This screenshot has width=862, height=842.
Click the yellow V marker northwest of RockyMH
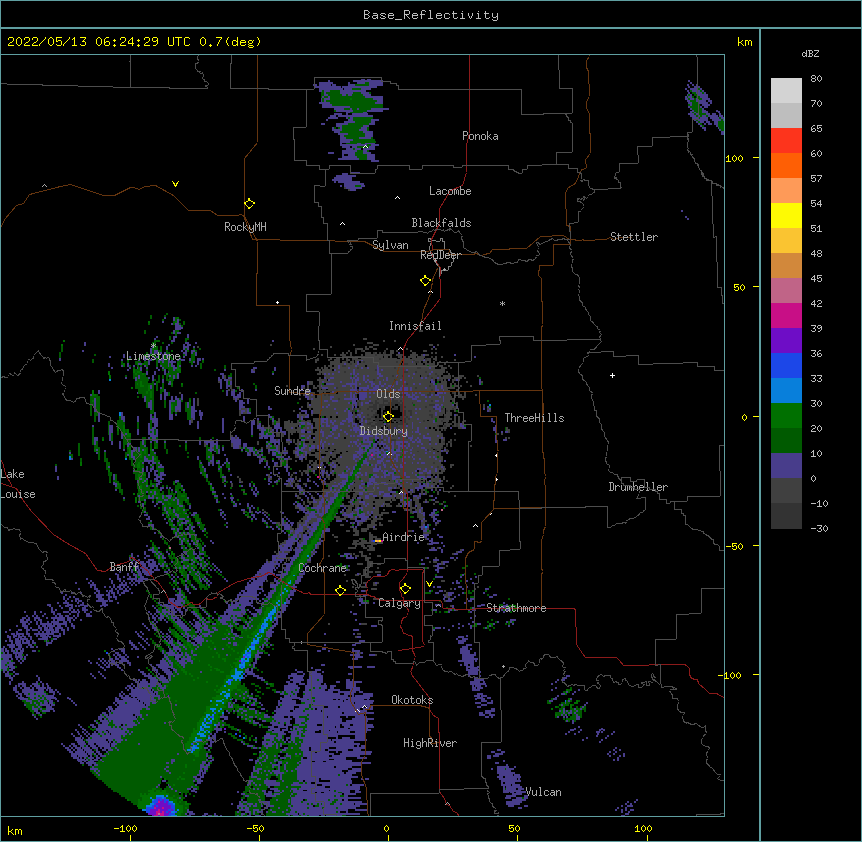(175, 184)
